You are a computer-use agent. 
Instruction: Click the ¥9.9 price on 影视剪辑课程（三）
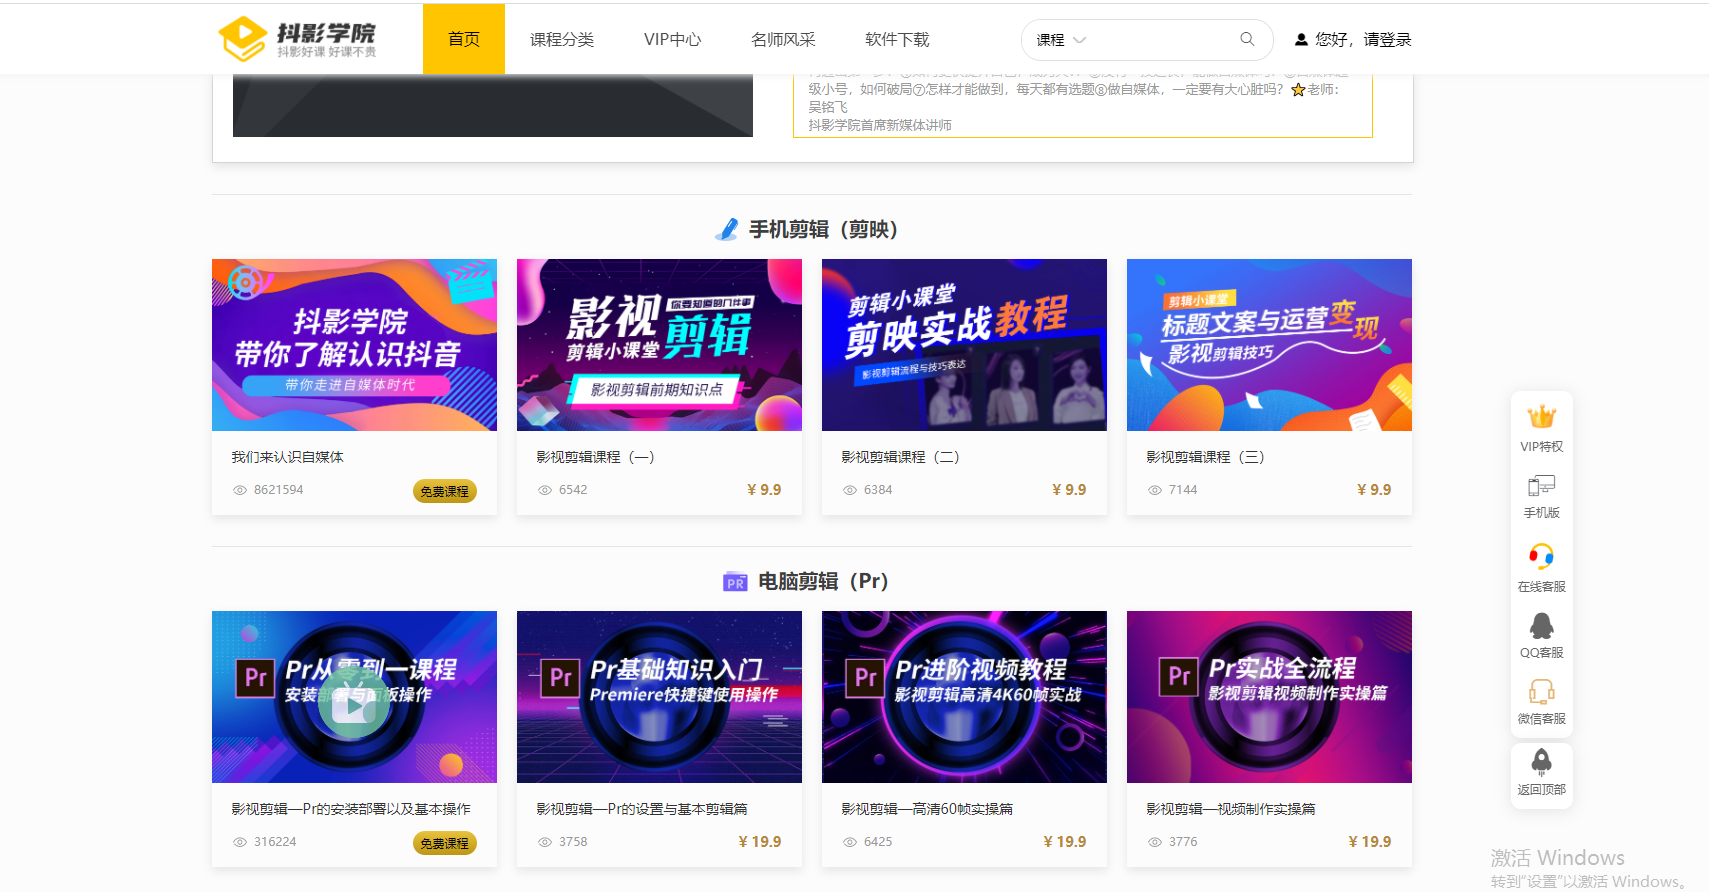[1374, 490]
